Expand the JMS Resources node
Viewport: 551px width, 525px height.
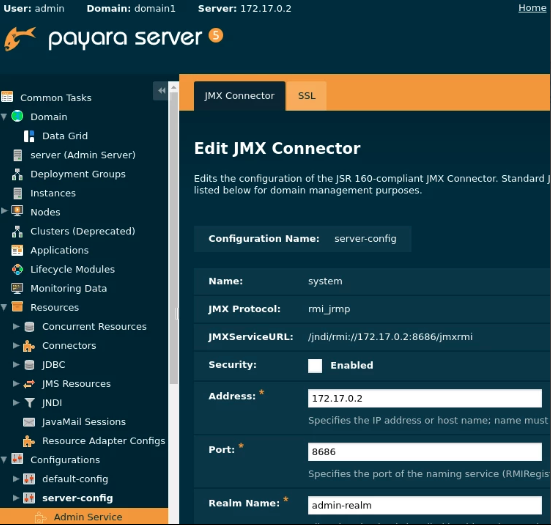pos(16,383)
